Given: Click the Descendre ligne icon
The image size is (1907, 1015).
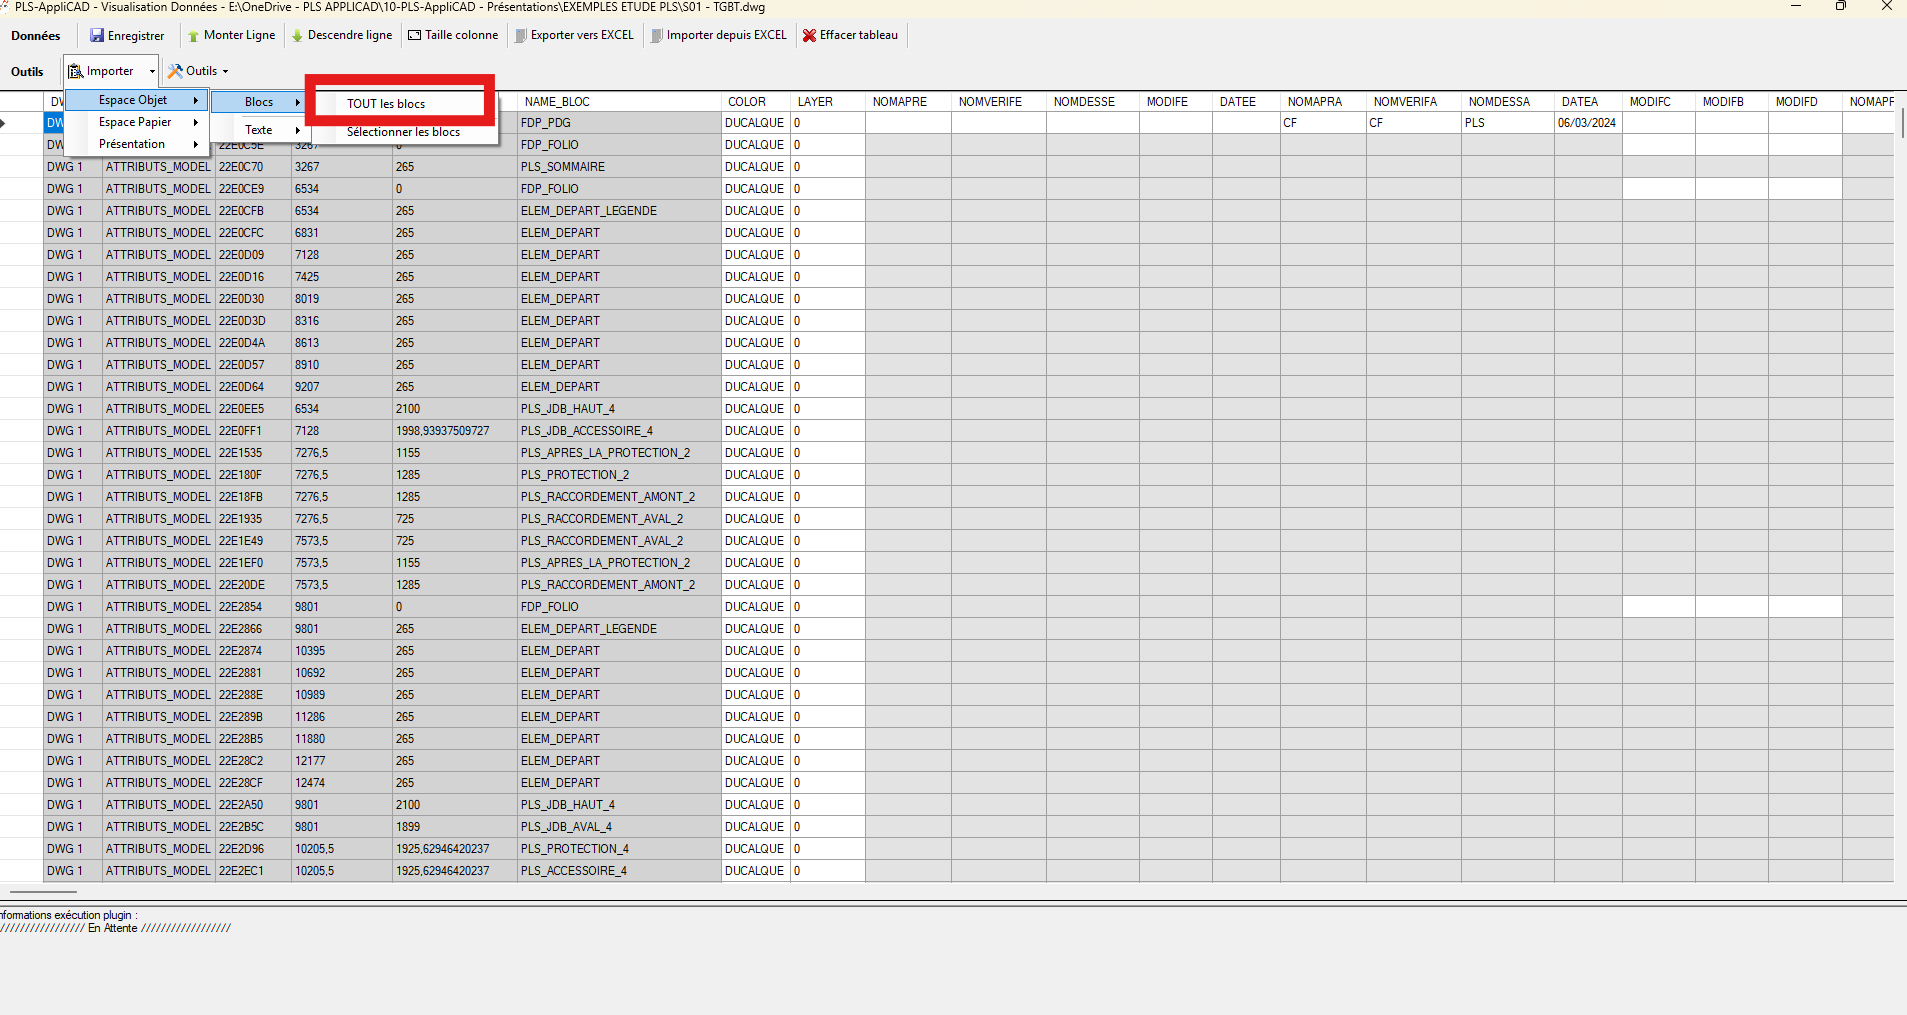Looking at the screenshot, I should point(296,35).
